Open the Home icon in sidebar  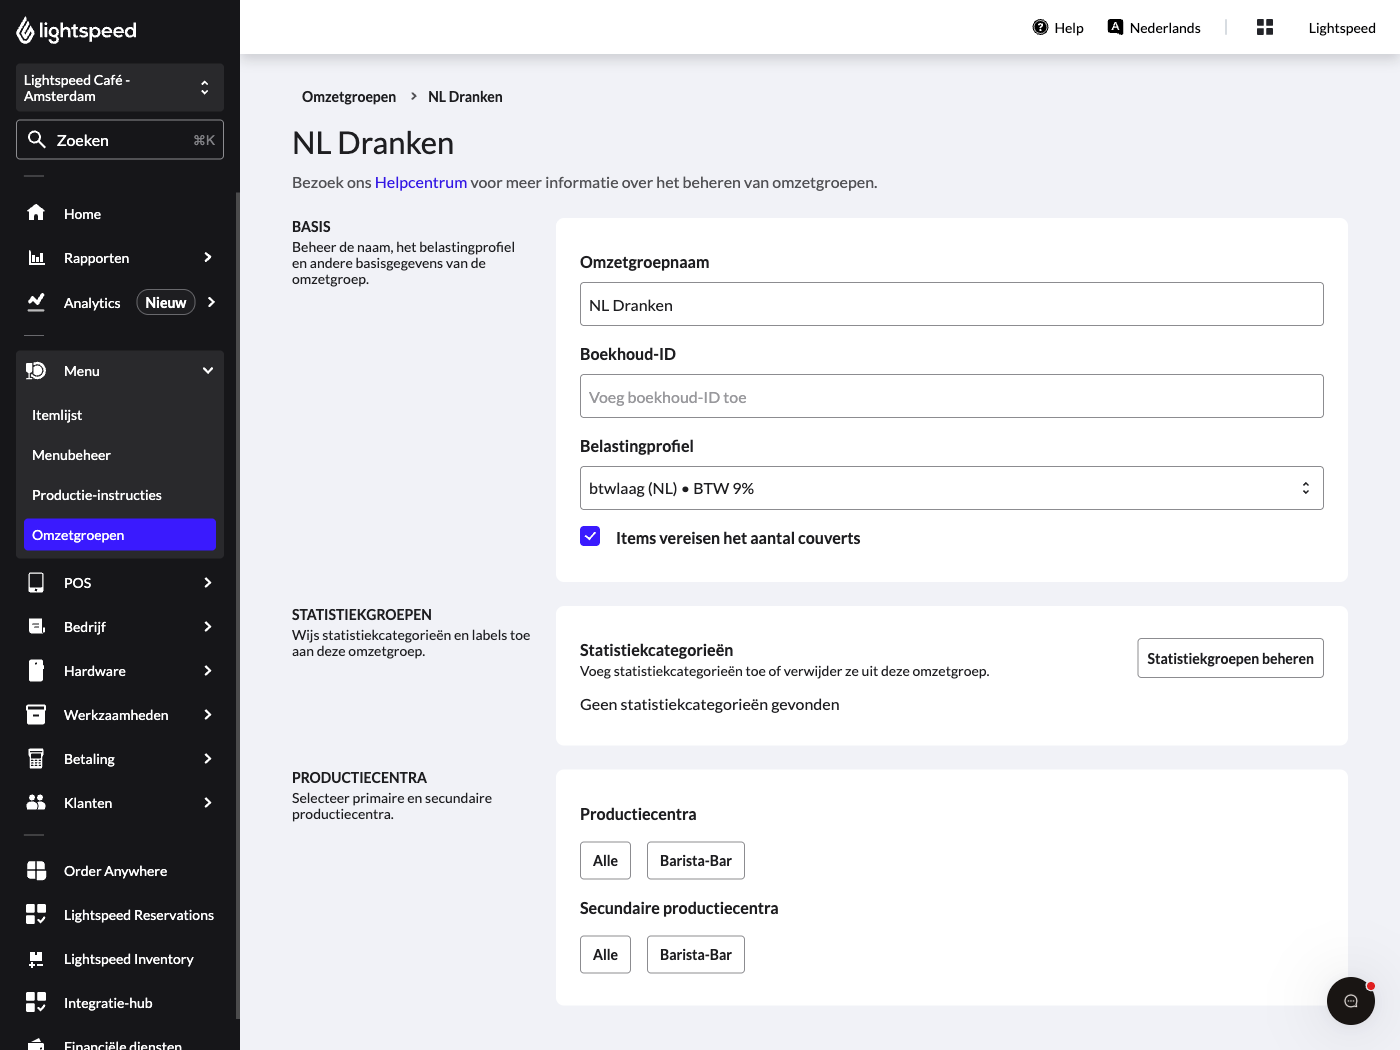click(x=36, y=213)
